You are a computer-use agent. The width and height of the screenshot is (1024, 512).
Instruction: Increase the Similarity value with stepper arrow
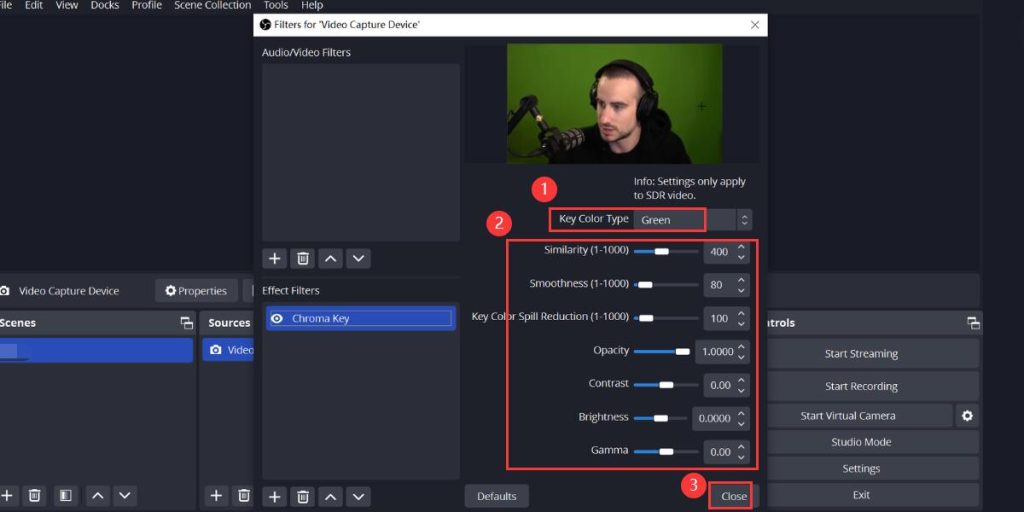741,247
